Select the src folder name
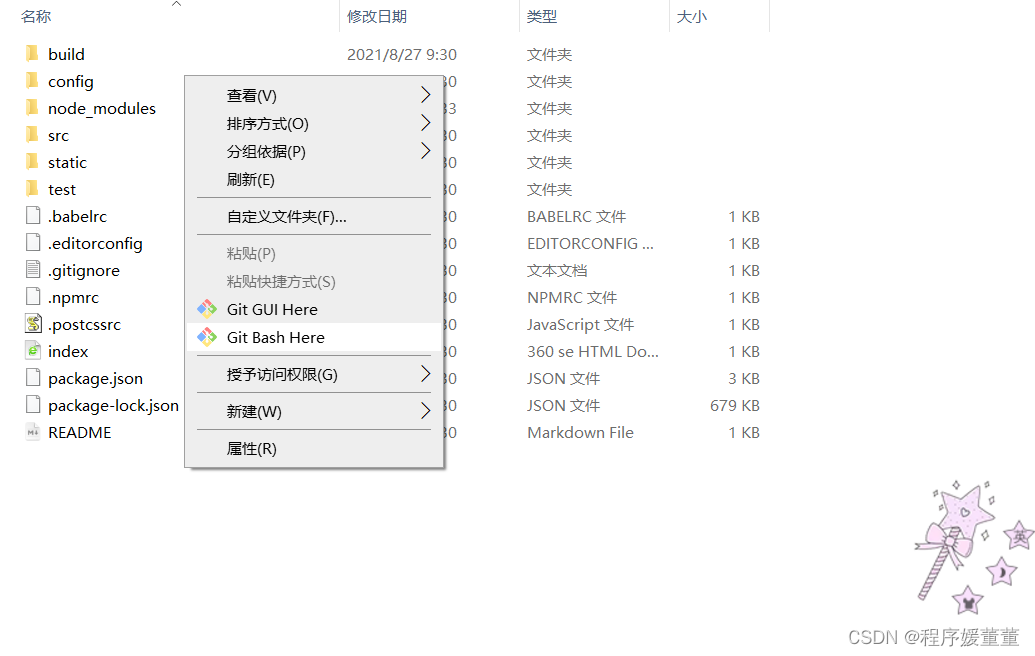This screenshot has width=1035, height=656. point(58,136)
